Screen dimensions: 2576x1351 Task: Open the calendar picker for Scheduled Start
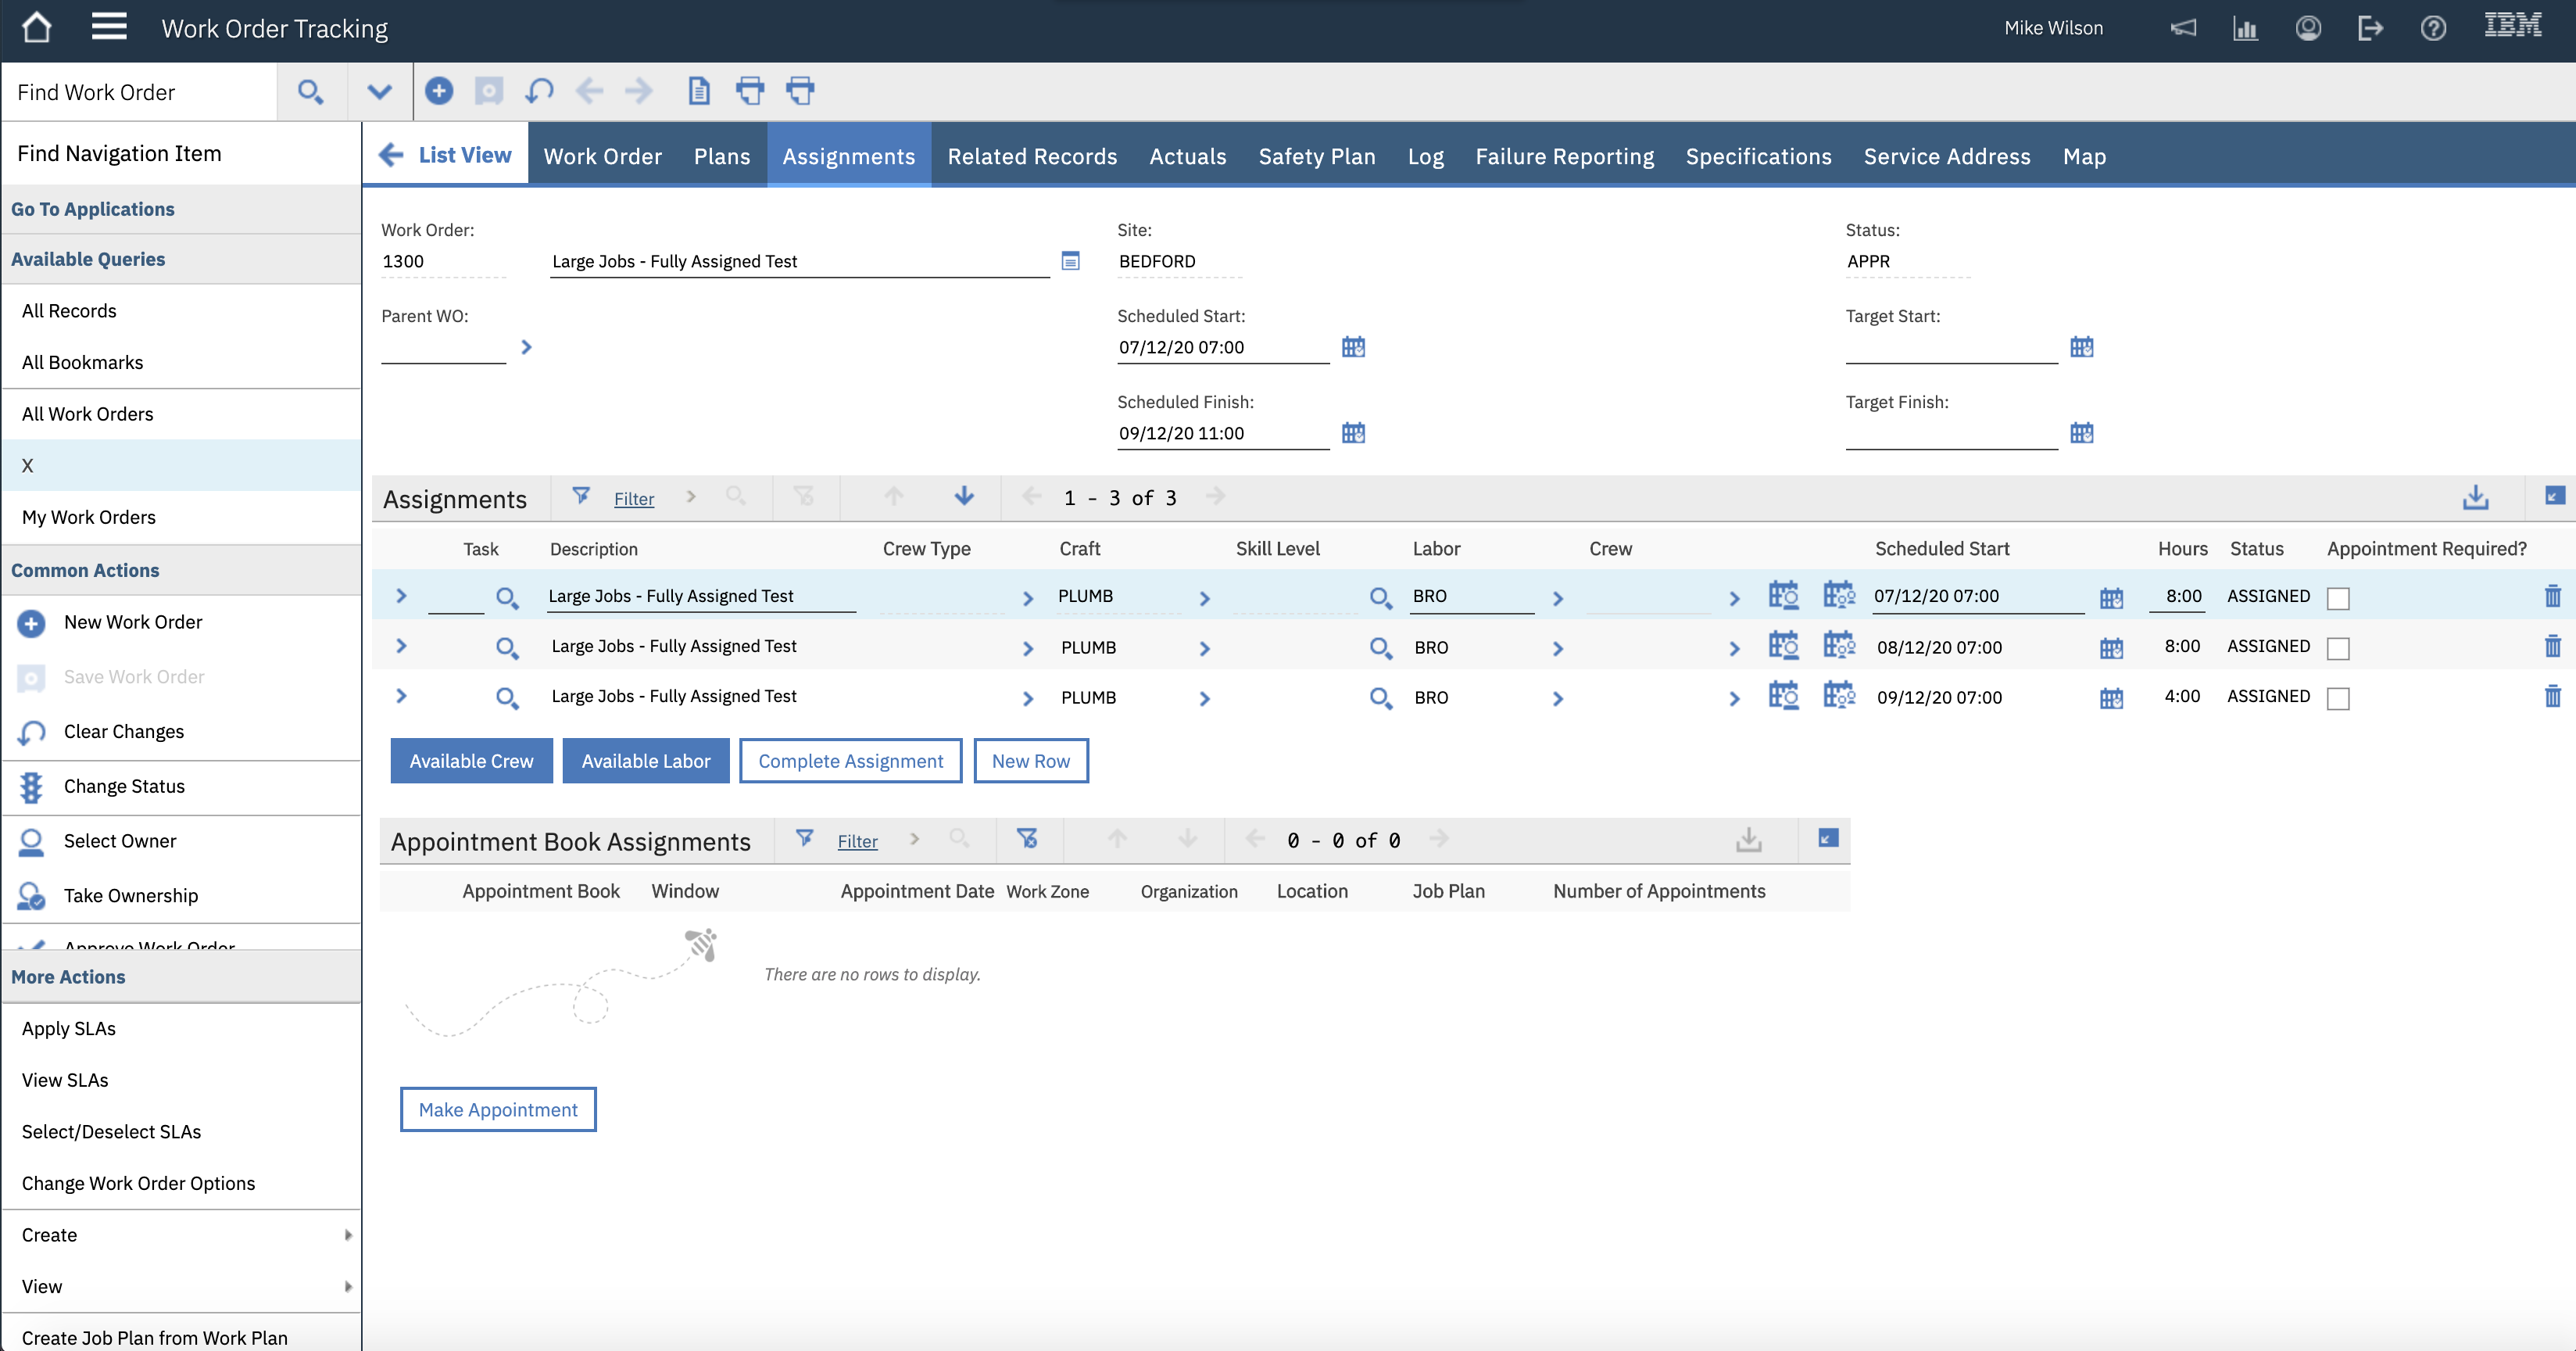pyautogui.click(x=1353, y=347)
